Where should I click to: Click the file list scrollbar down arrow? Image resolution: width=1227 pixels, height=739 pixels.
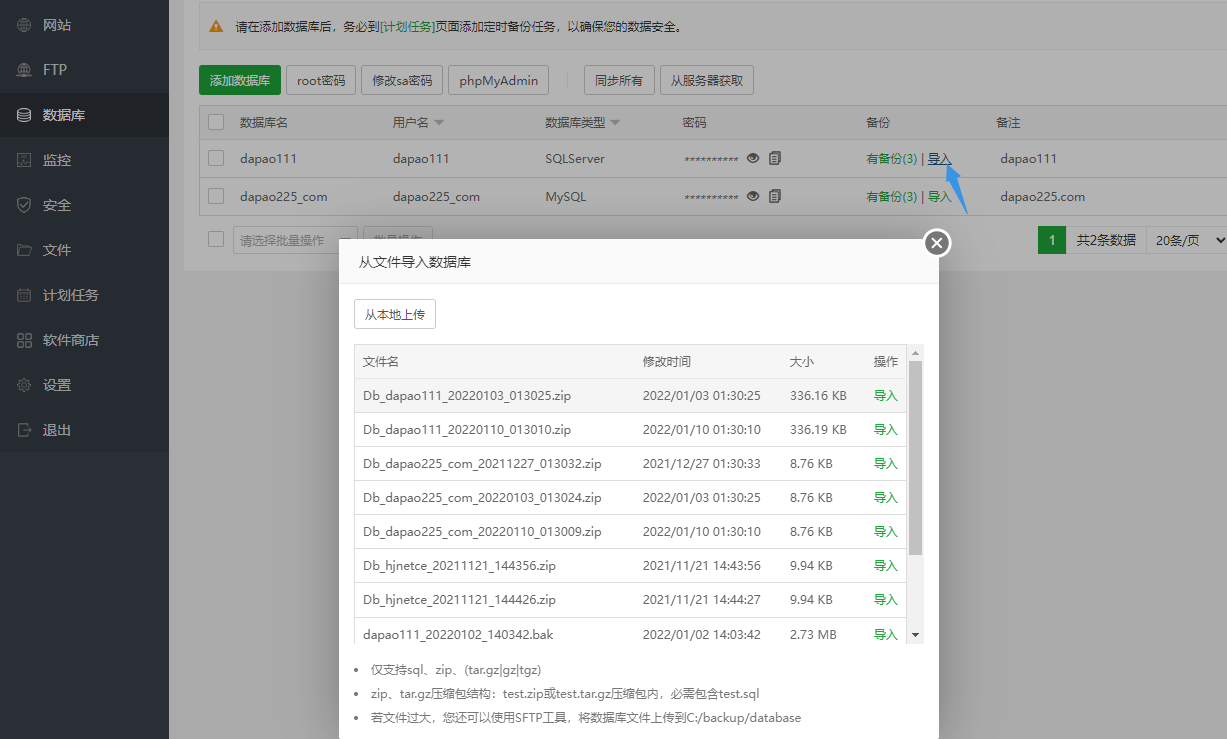915,635
